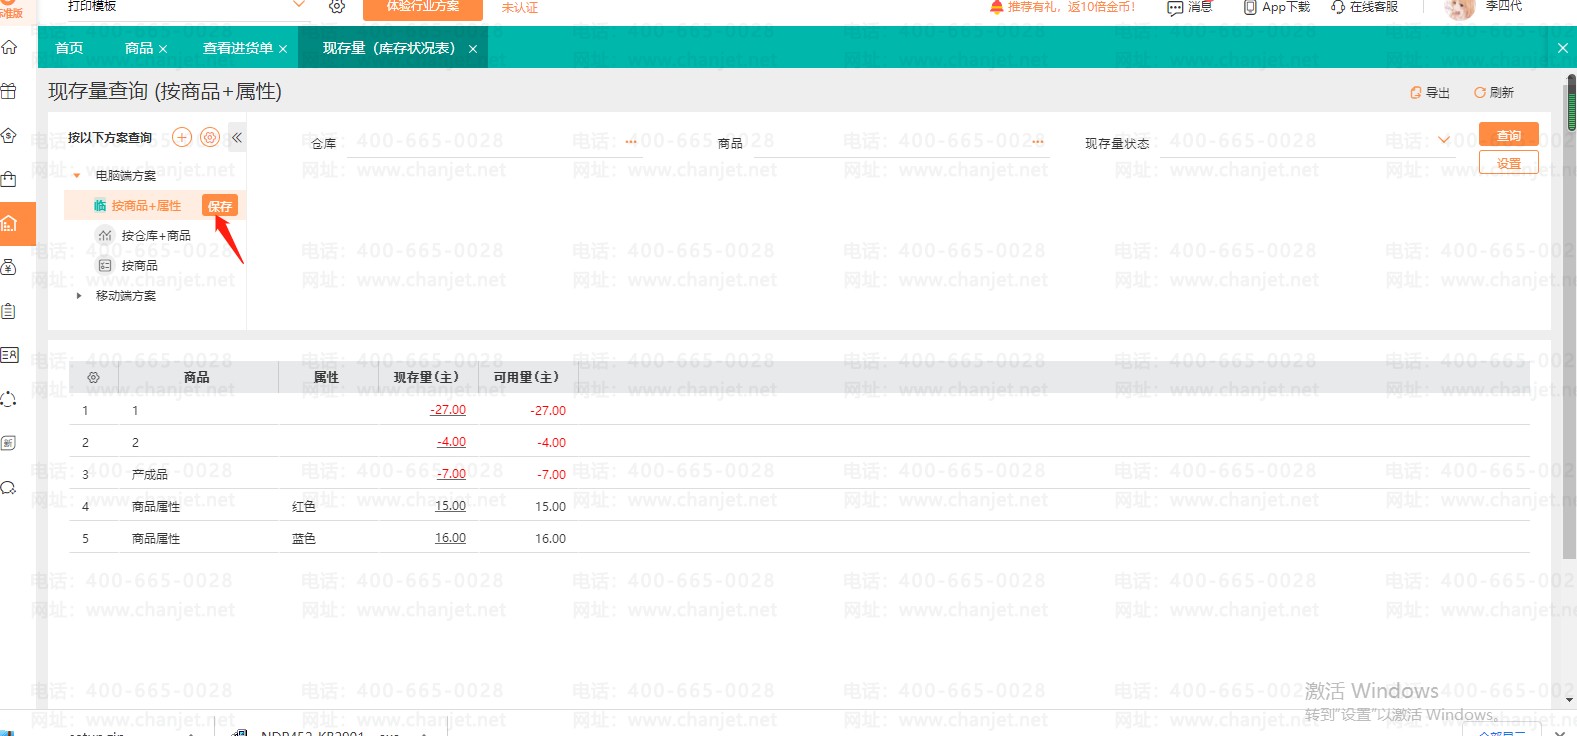Switch to the 首页 tab
The width and height of the screenshot is (1577, 736).
[x=69, y=48]
